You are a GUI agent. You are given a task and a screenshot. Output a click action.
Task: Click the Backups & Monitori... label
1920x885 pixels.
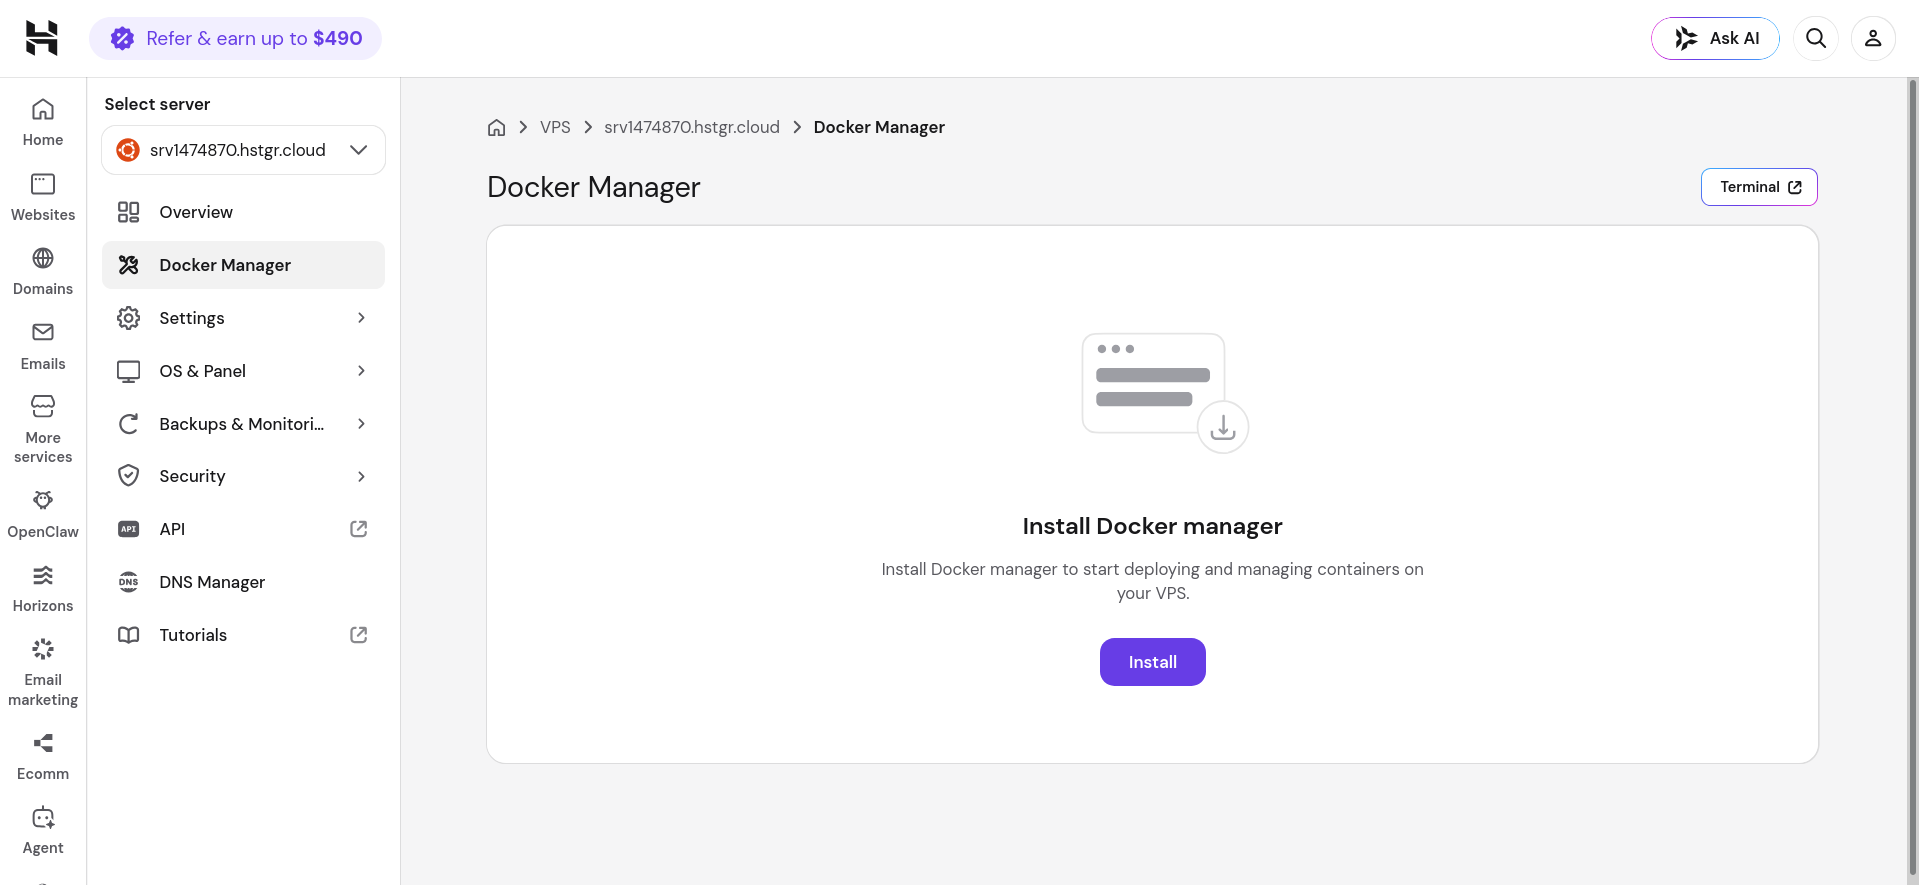tap(242, 424)
